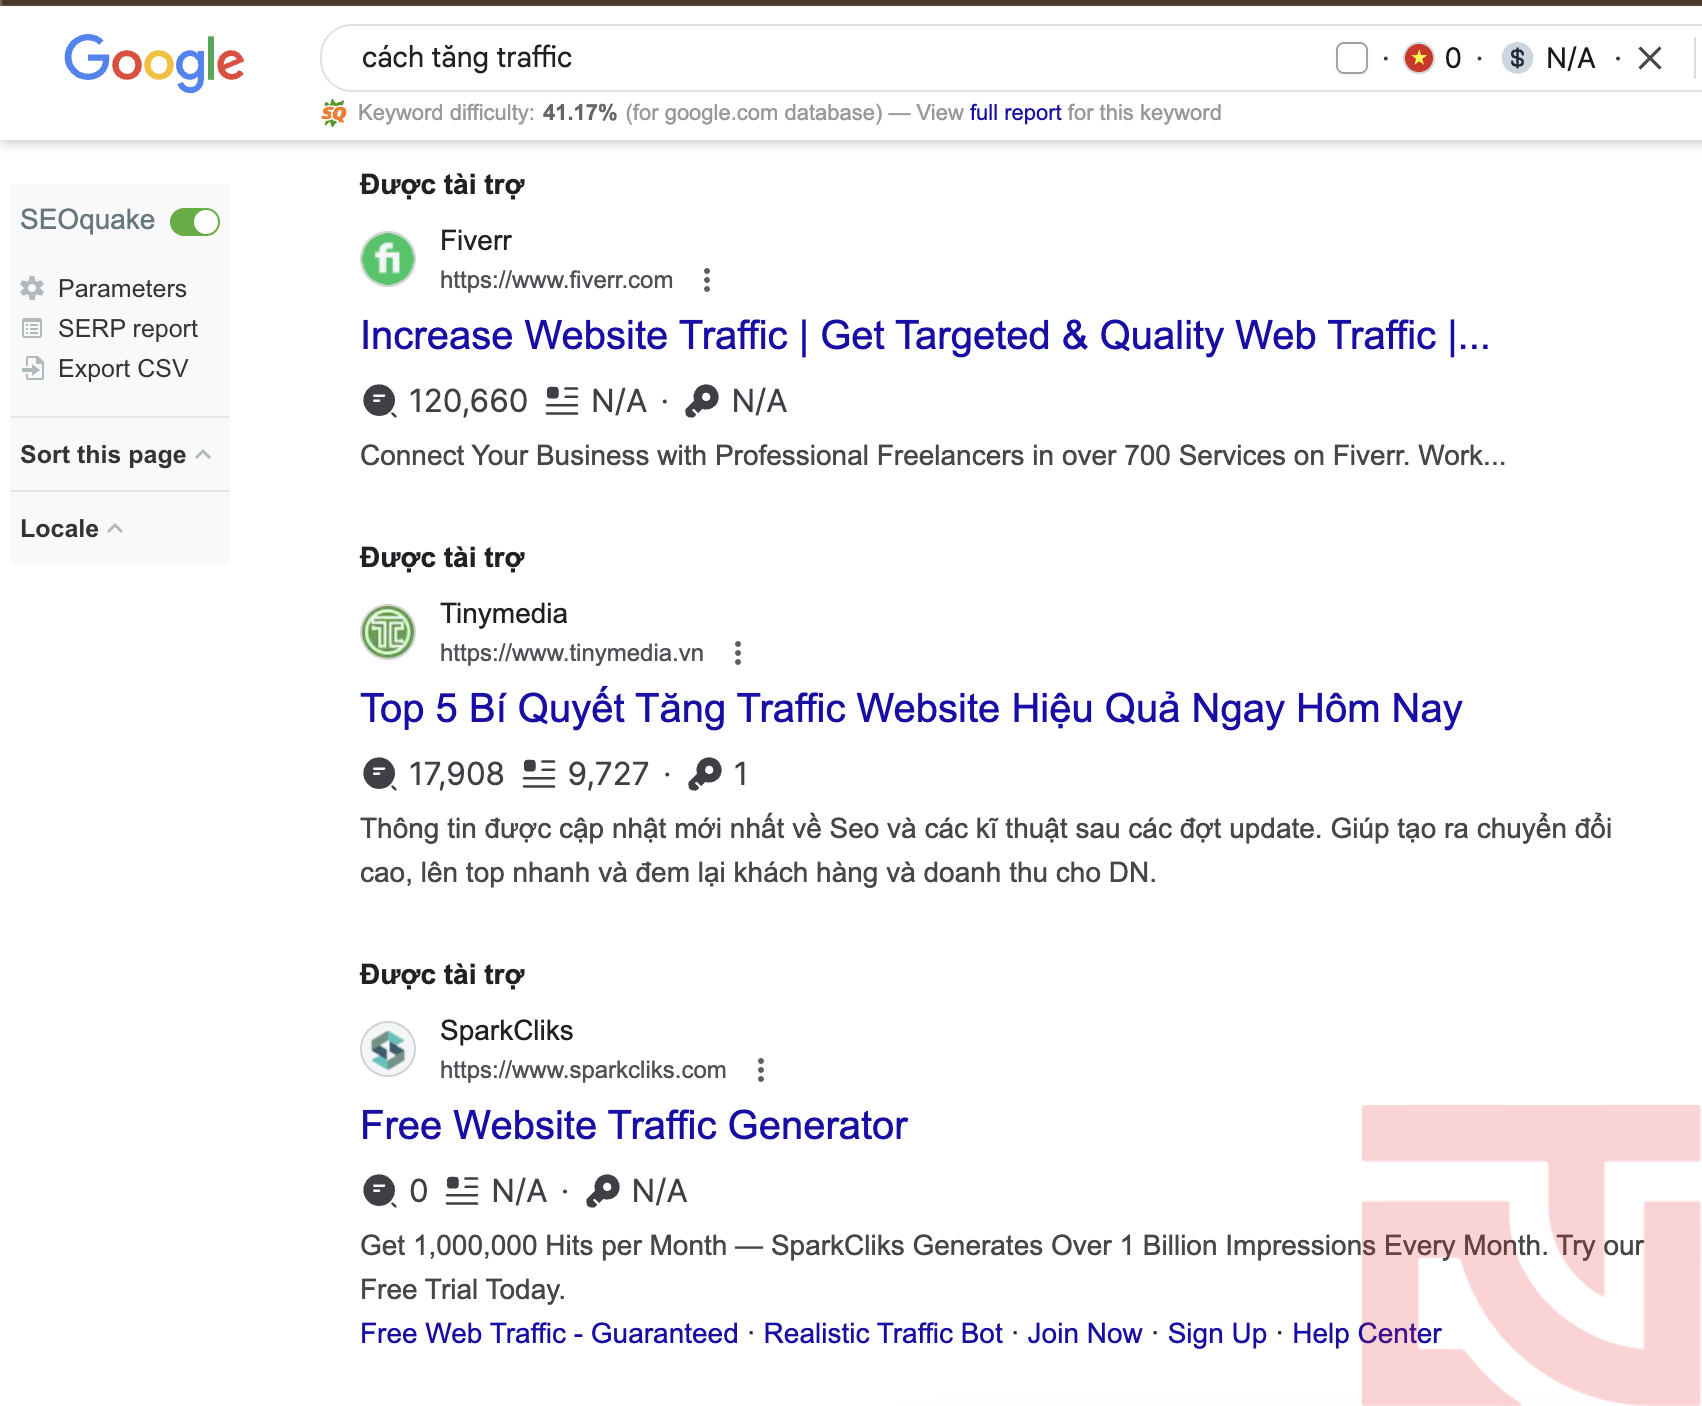Open the Sign Up sitelink
The width and height of the screenshot is (1702, 1406).
(1217, 1333)
